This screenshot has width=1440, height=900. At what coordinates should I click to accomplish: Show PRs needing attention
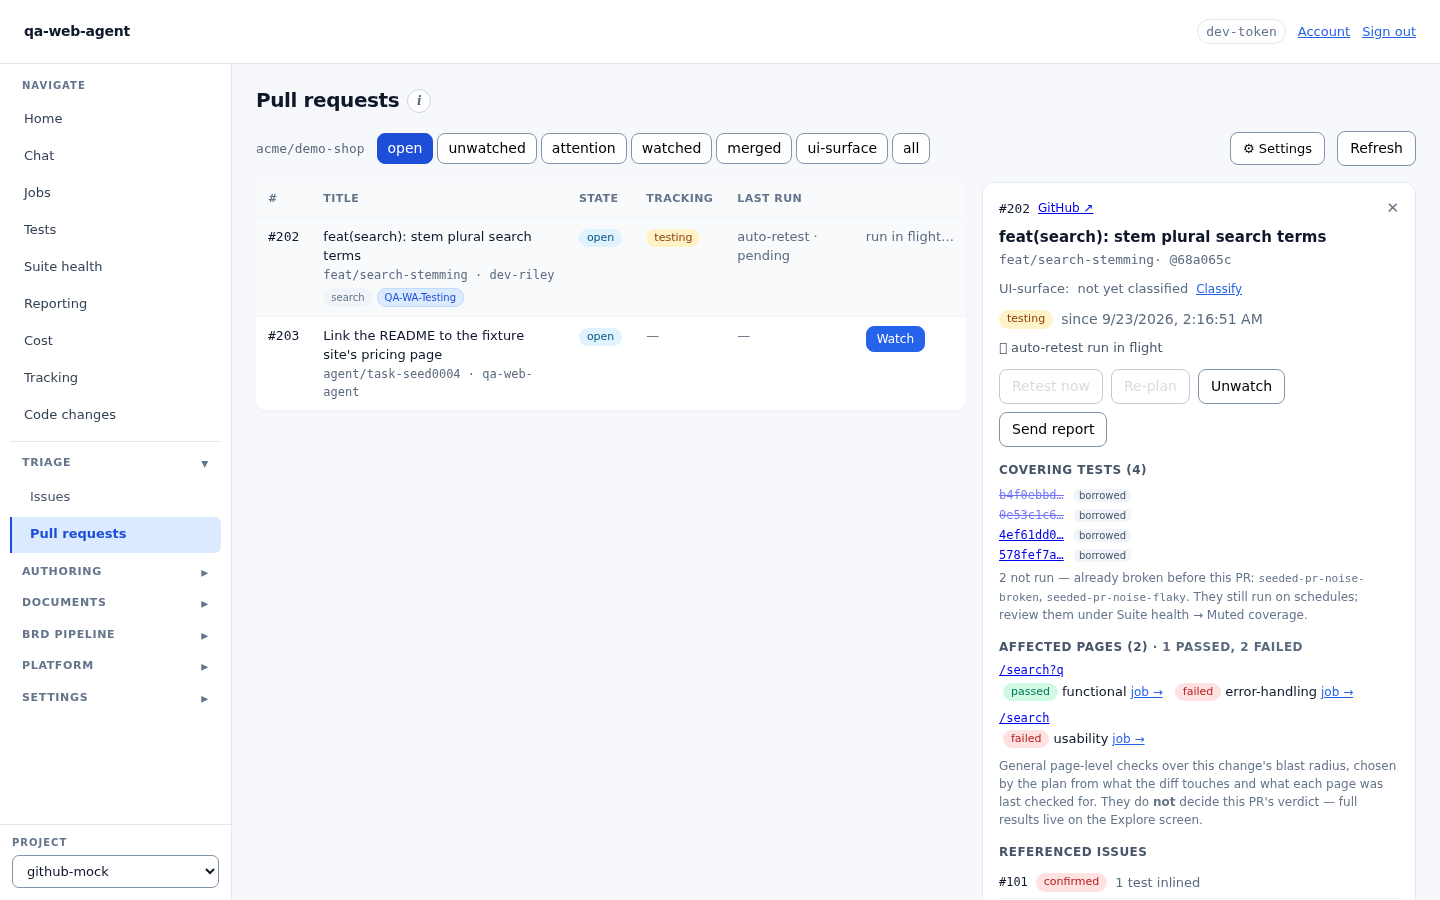(x=584, y=148)
